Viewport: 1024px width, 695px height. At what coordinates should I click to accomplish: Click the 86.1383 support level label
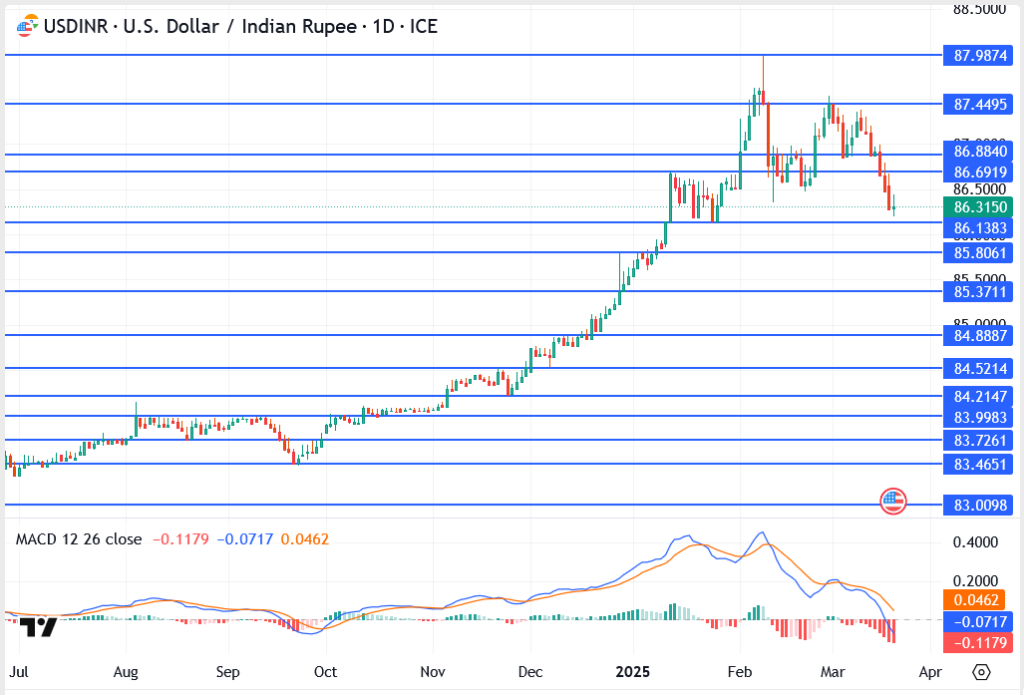978,229
